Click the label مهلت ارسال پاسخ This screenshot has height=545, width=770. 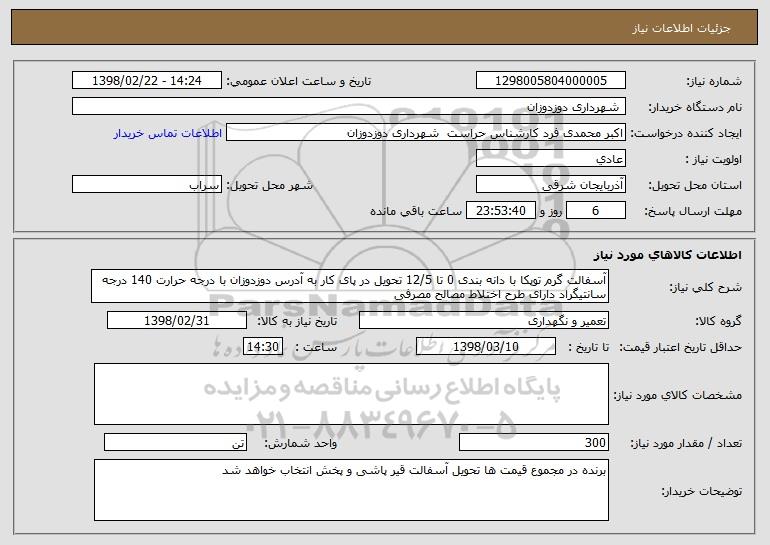pos(693,211)
